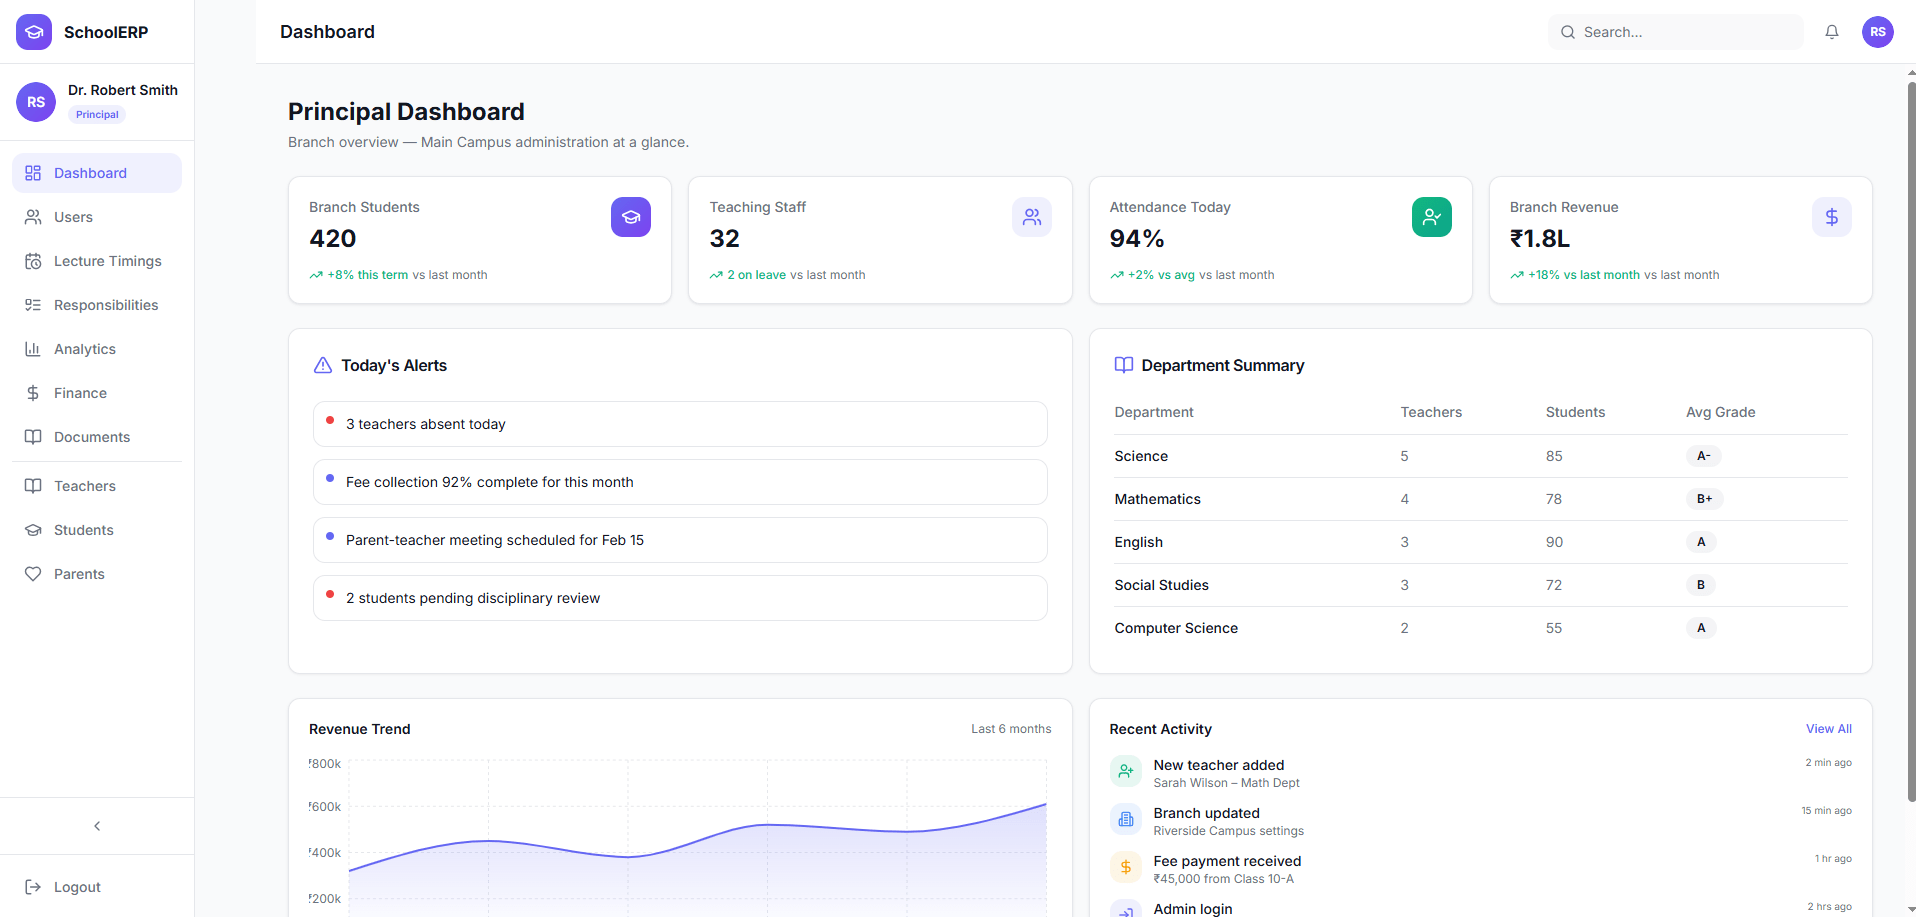Select the Mathematics department name
The width and height of the screenshot is (1916, 917).
[1158, 499]
